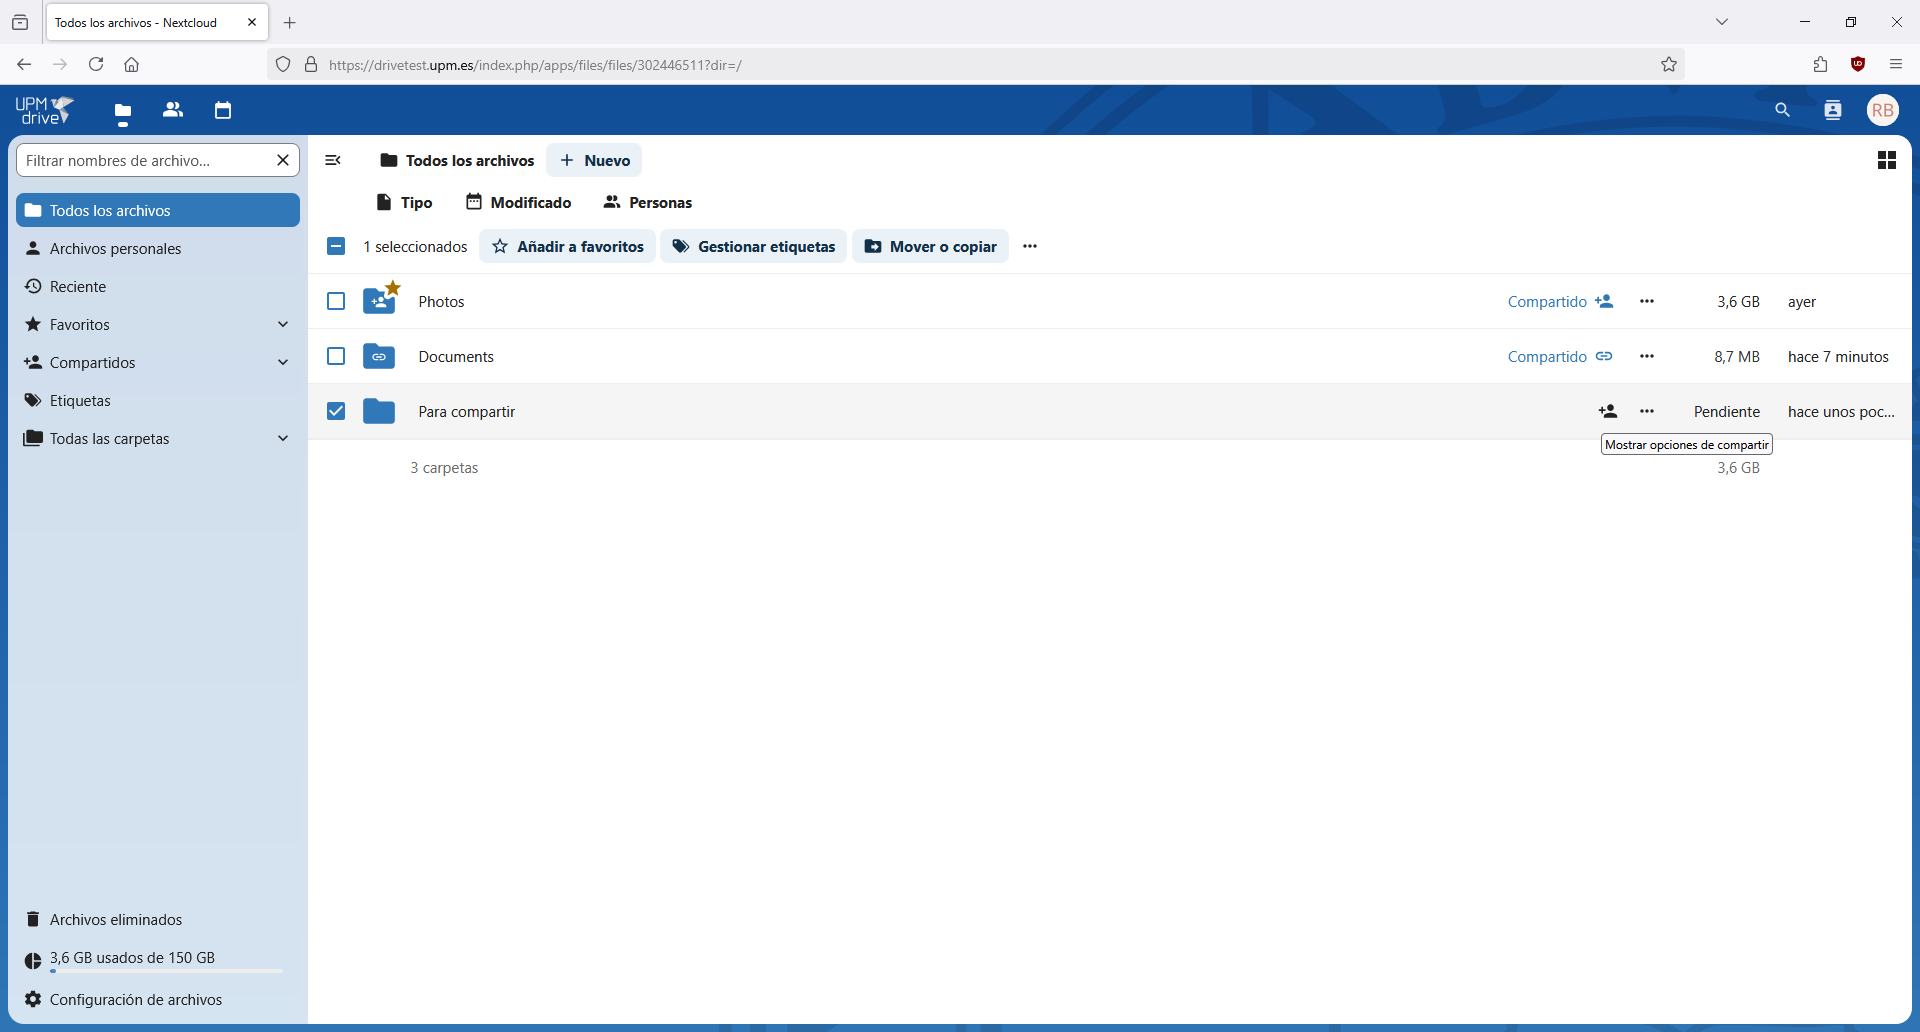Open the Personas filter dropdown
This screenshot has height=1032, width=1920.
[x=648, y=202]
